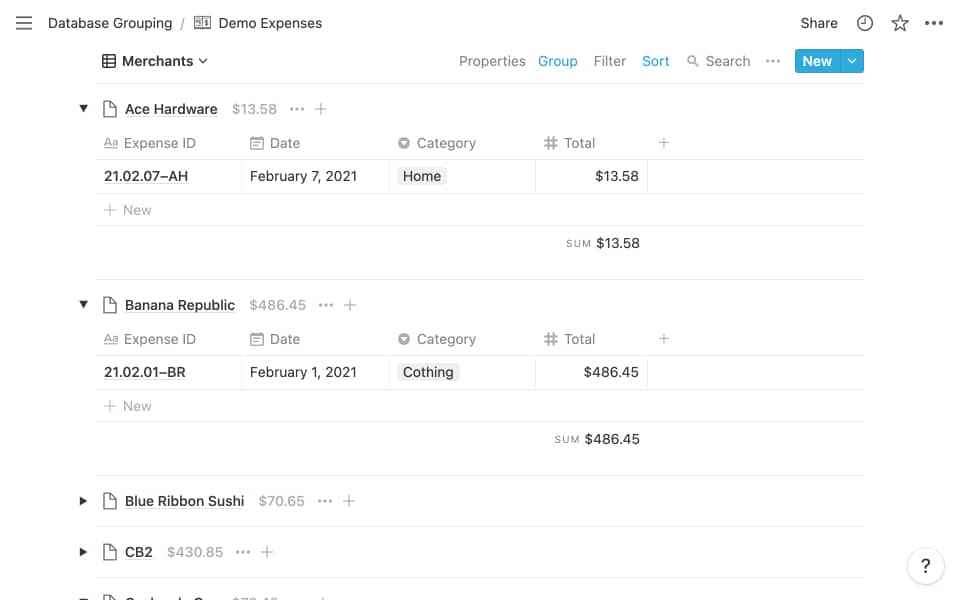Screen dimensions: 961x600
Task: Open the Merchants view switcher dropdown
Action: (x=155, y=61)
